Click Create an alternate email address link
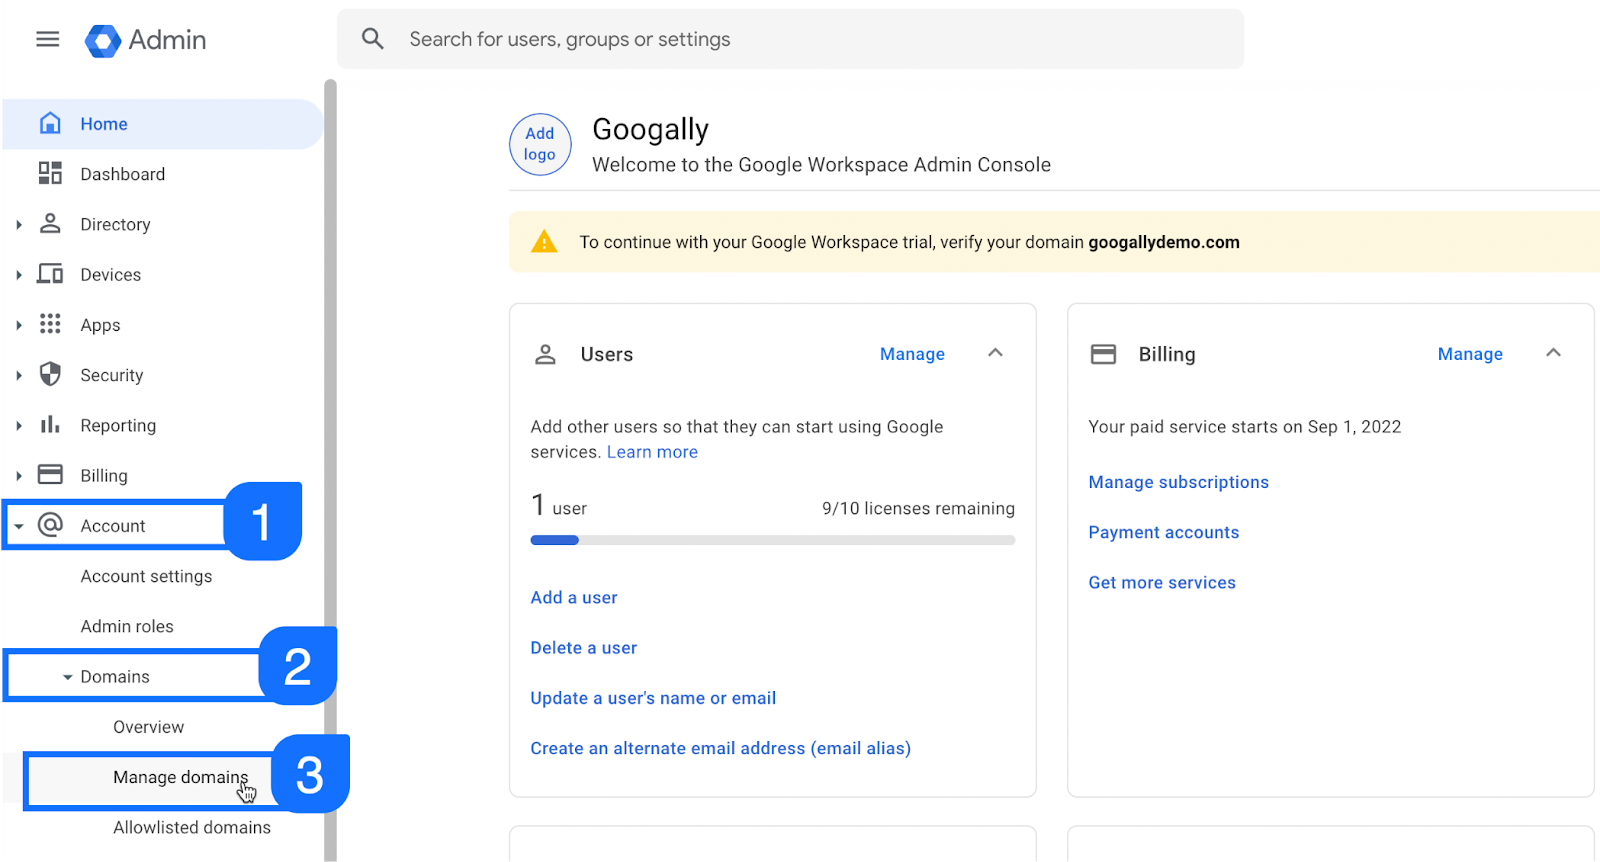 tap(720, 748)
